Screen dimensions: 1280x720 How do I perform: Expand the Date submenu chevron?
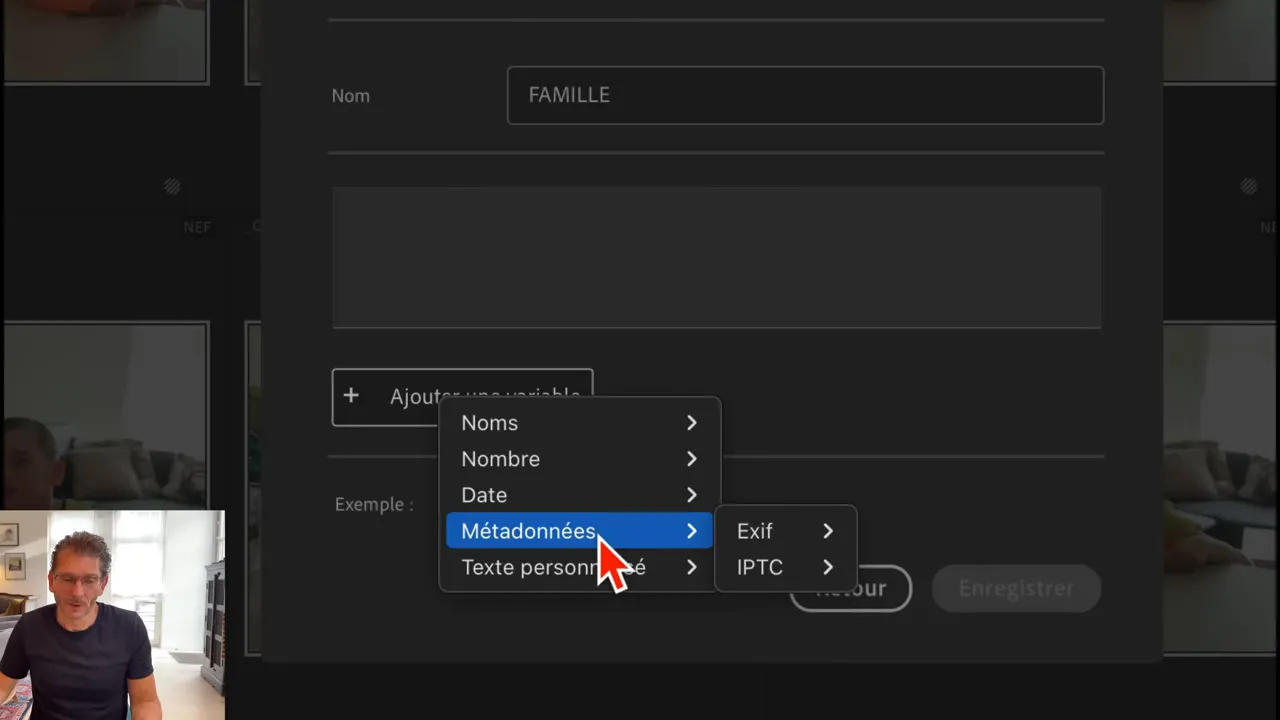click(x=691, y=495)
